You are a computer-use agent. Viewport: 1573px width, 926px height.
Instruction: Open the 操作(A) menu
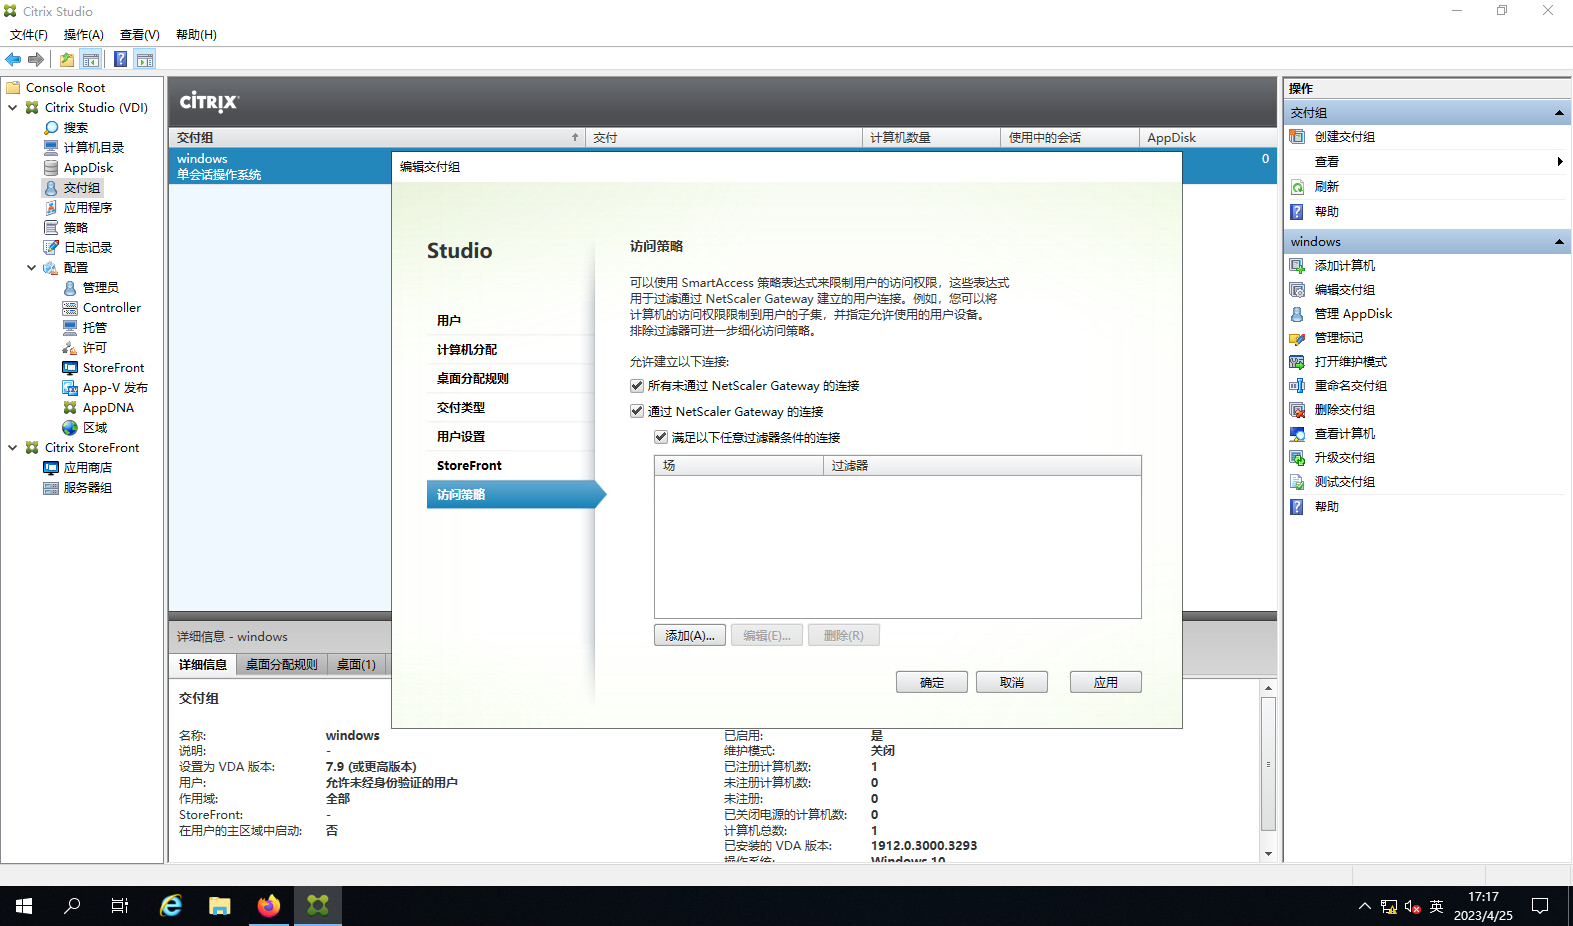[x=83, y=35]
